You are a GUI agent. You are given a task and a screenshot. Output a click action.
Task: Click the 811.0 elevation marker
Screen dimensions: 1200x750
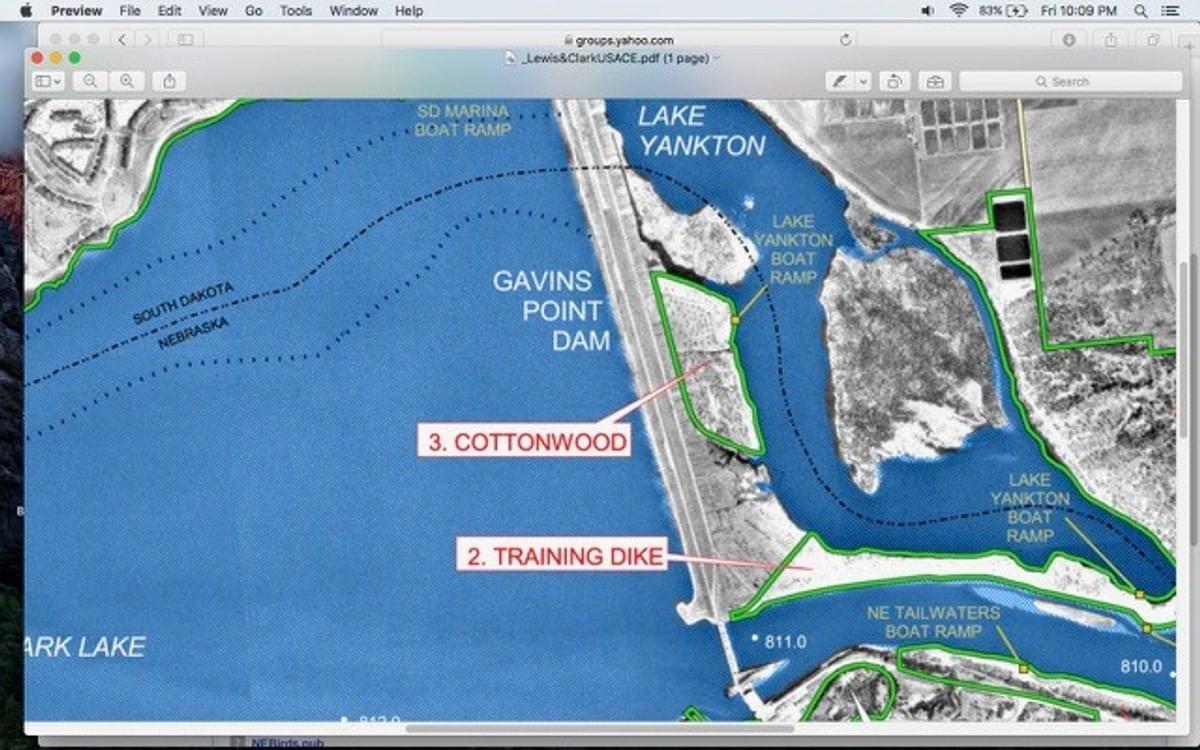(785, 641)
